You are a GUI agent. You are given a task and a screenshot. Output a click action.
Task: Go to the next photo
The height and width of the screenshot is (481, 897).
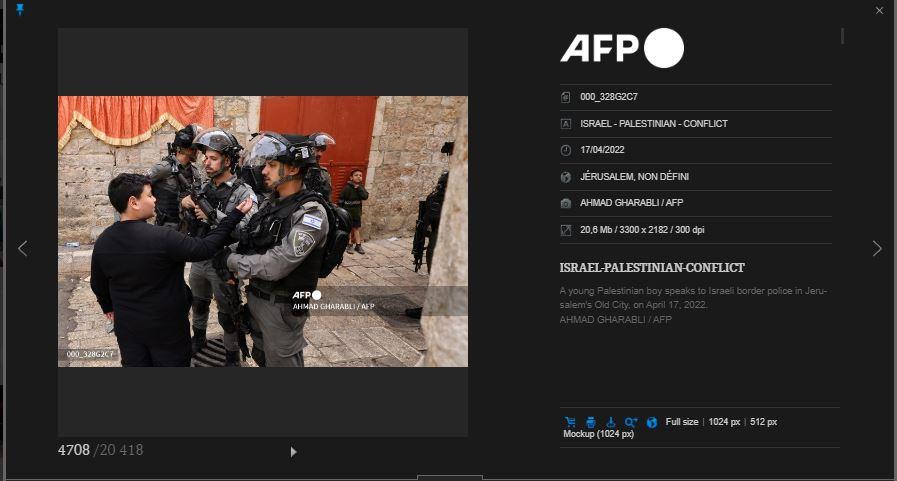[877, 248]
